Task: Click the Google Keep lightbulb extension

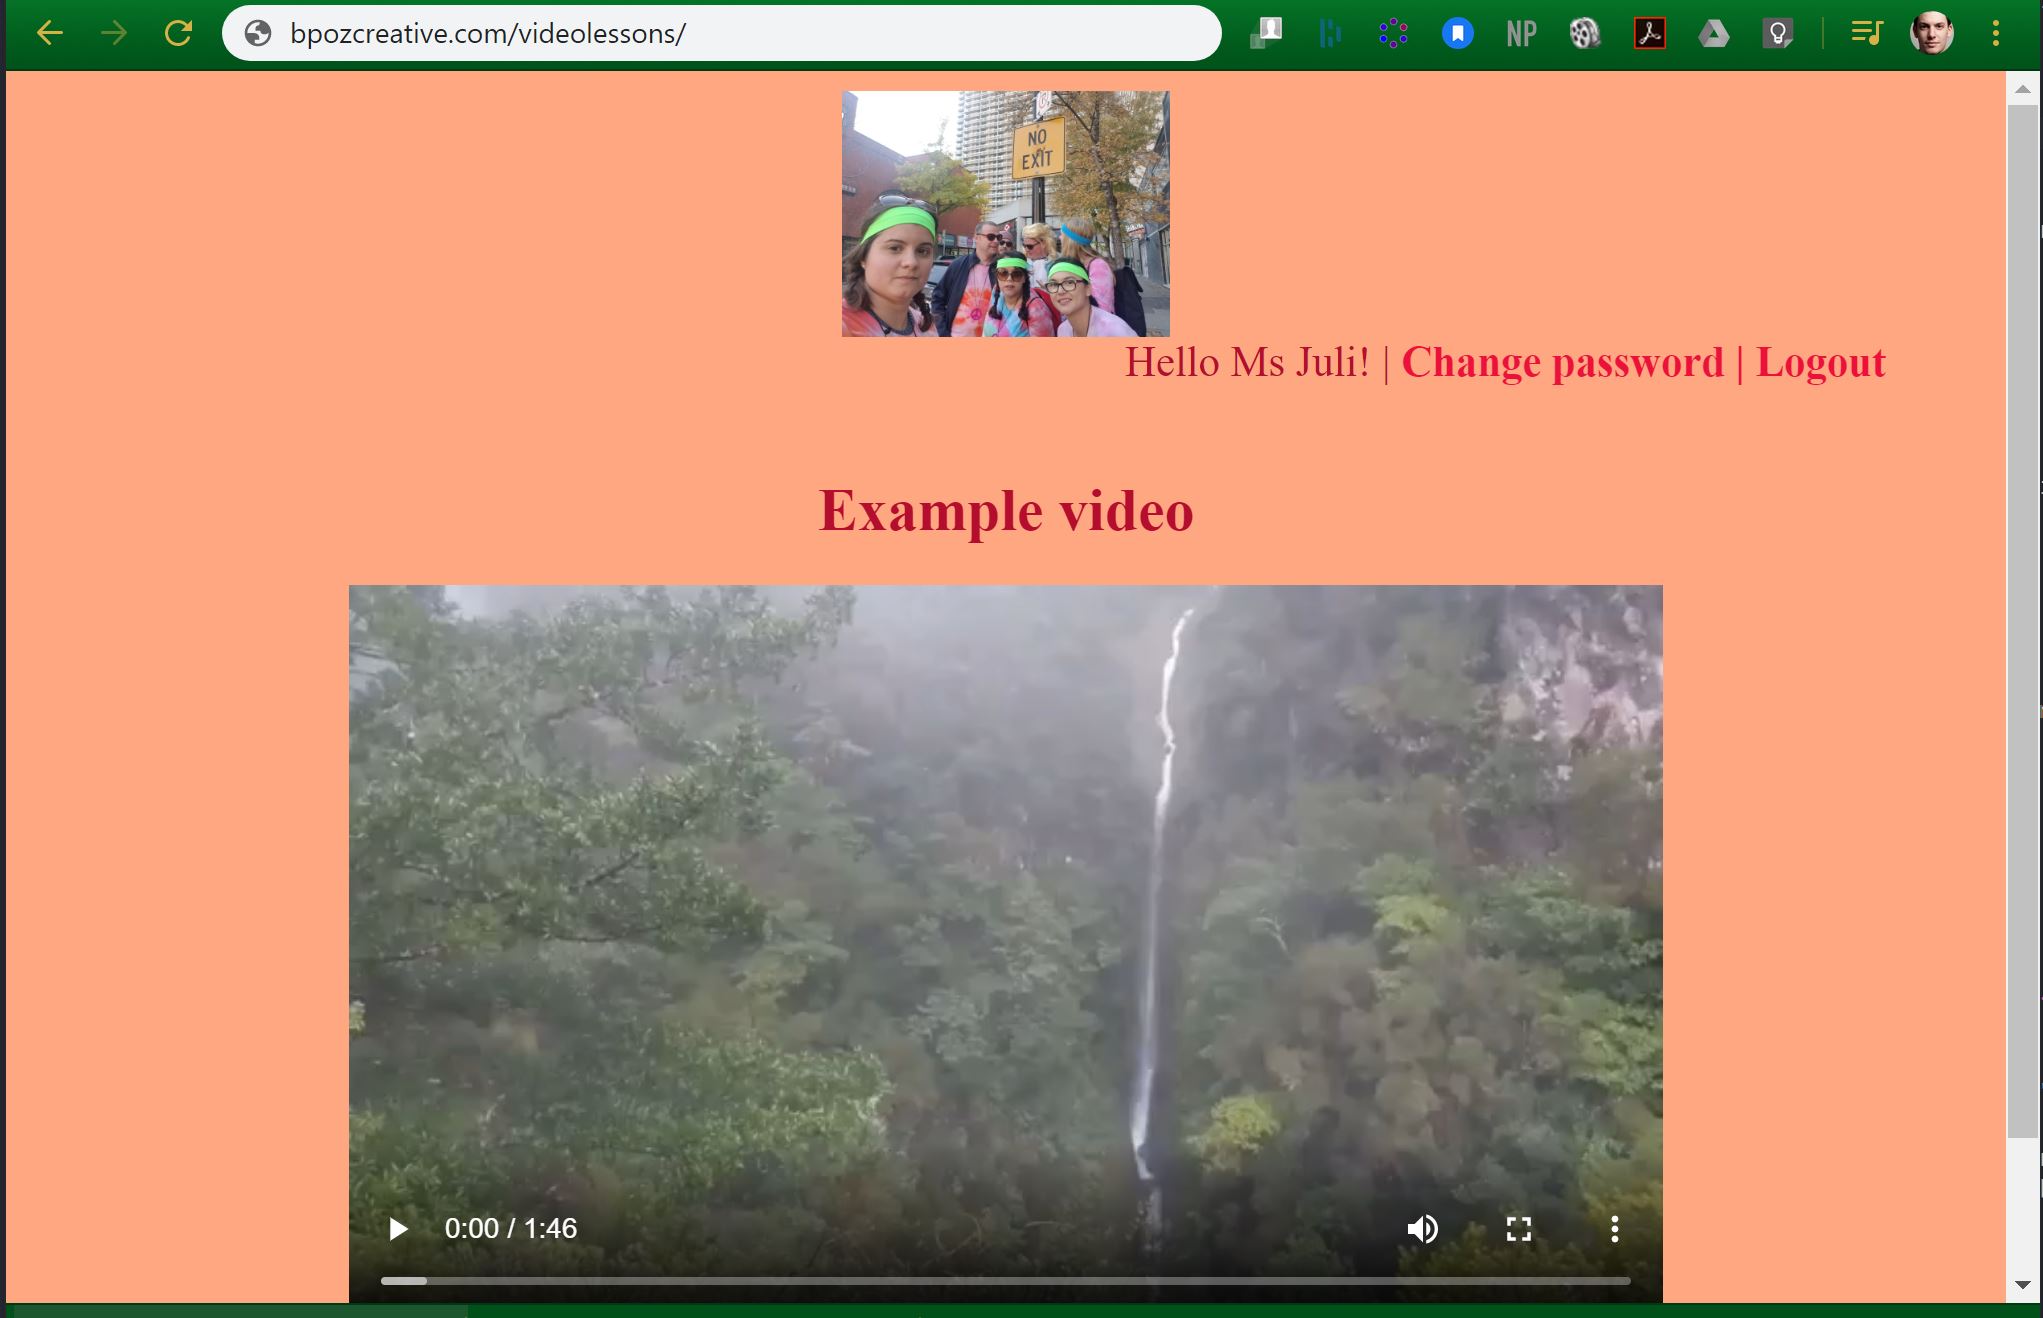Action: [1777, 34]
